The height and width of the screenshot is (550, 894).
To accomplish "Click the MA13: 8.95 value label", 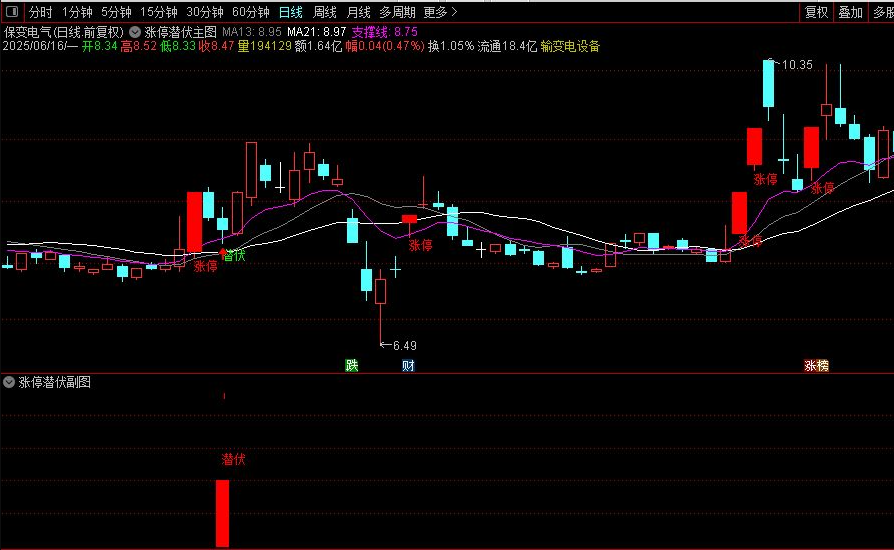I will [252, 32].
